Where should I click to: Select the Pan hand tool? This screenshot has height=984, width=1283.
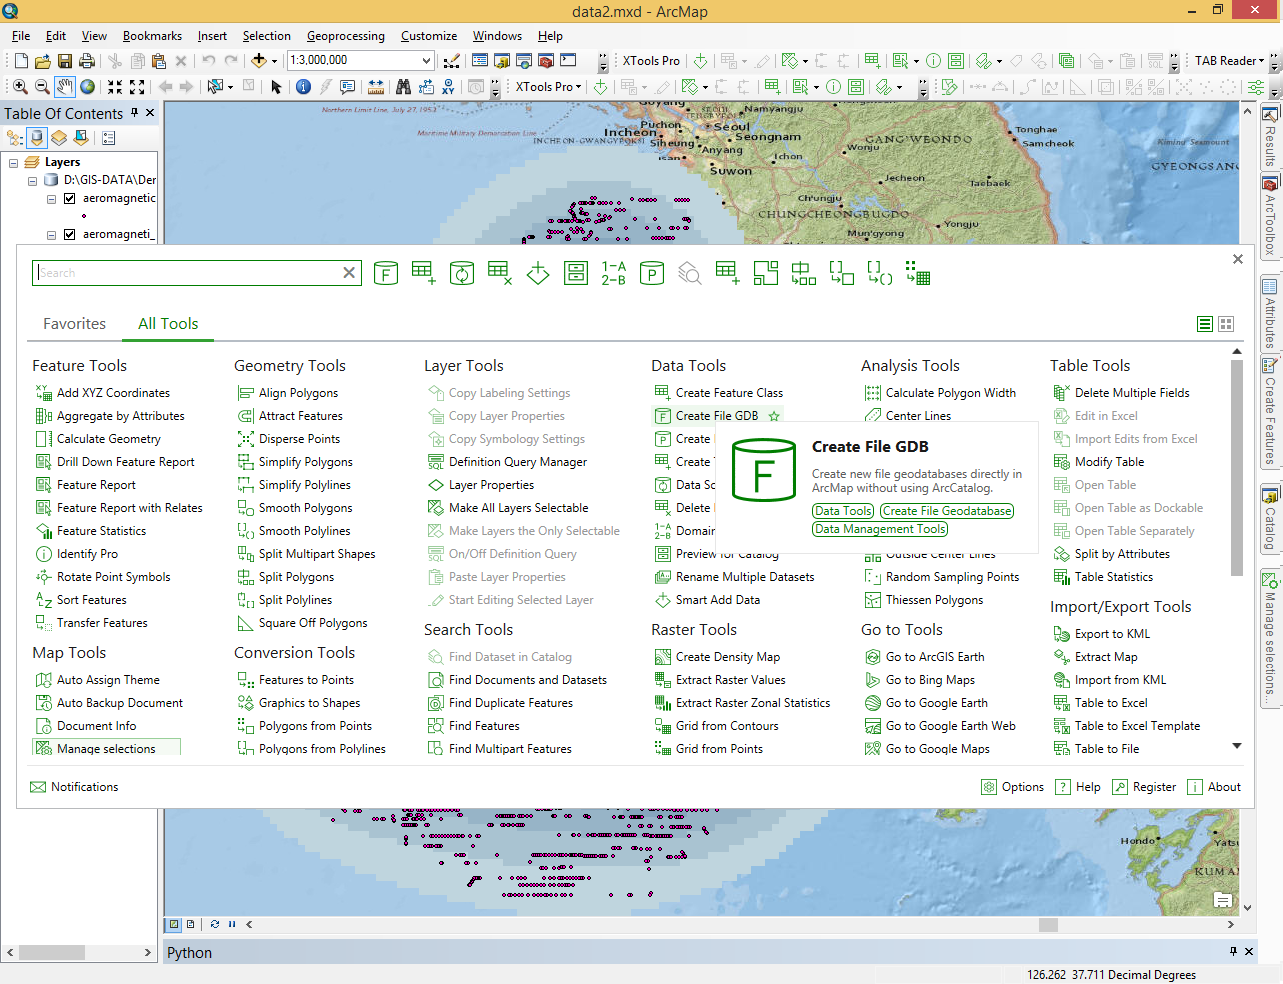[65, 87]
